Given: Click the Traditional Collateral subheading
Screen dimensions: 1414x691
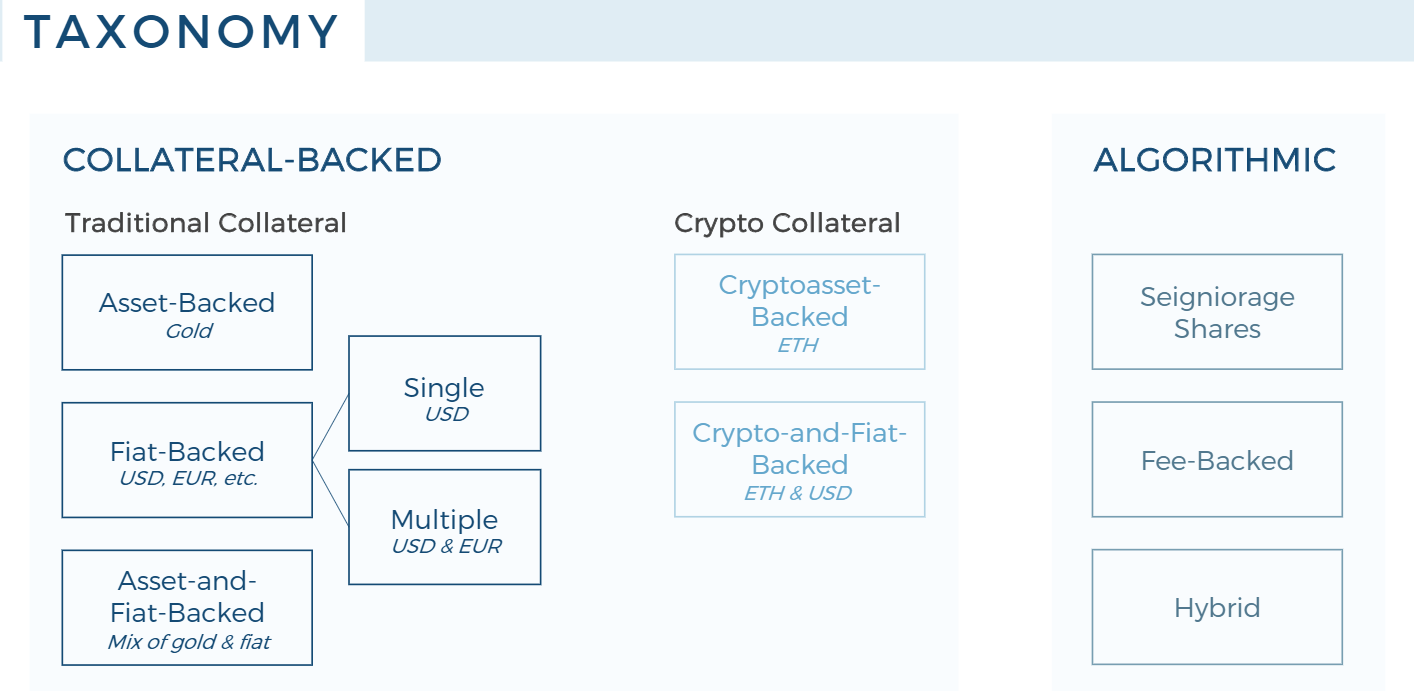Looking at the screenshot, I should pyautogui.click(x=206, y=223).
